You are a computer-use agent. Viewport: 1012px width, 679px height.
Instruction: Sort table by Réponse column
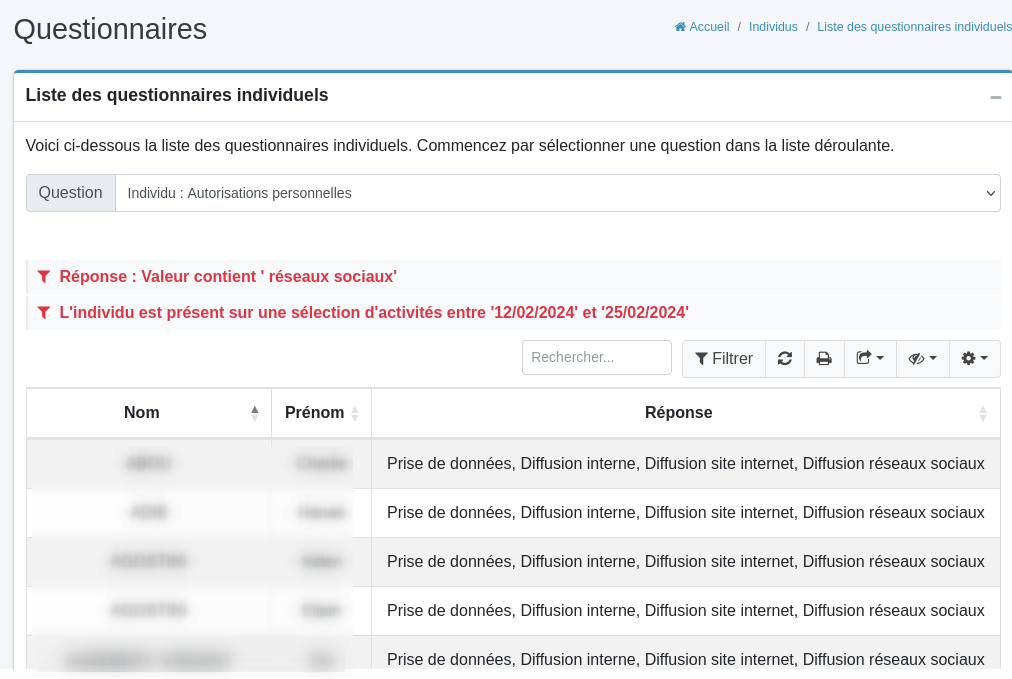(982, 413)
